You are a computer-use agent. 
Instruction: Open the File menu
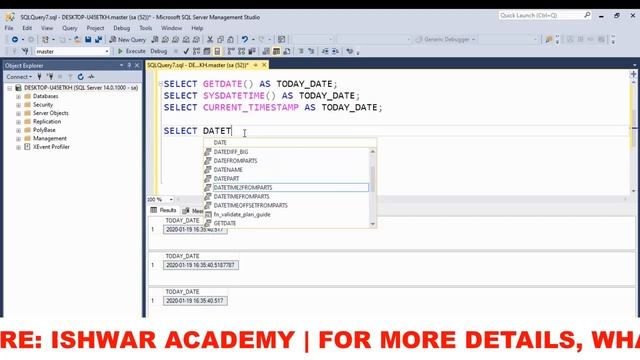(x=9, y=28)
